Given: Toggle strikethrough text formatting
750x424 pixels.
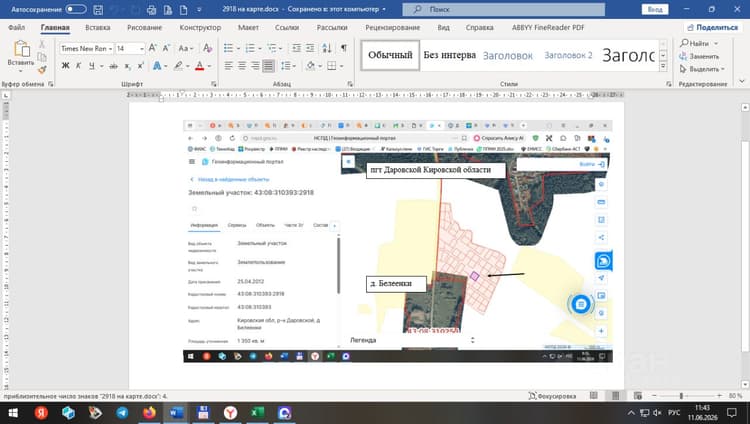Looking at the screenshot, I should point(113,66).
